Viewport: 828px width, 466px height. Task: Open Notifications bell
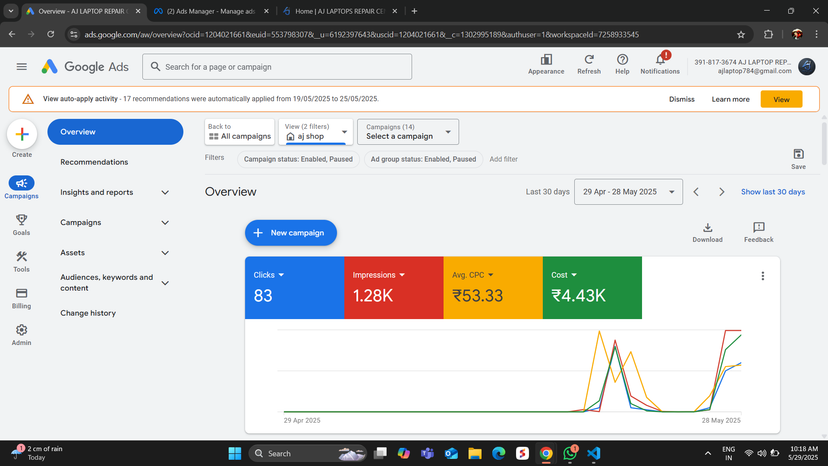[660, 64]
